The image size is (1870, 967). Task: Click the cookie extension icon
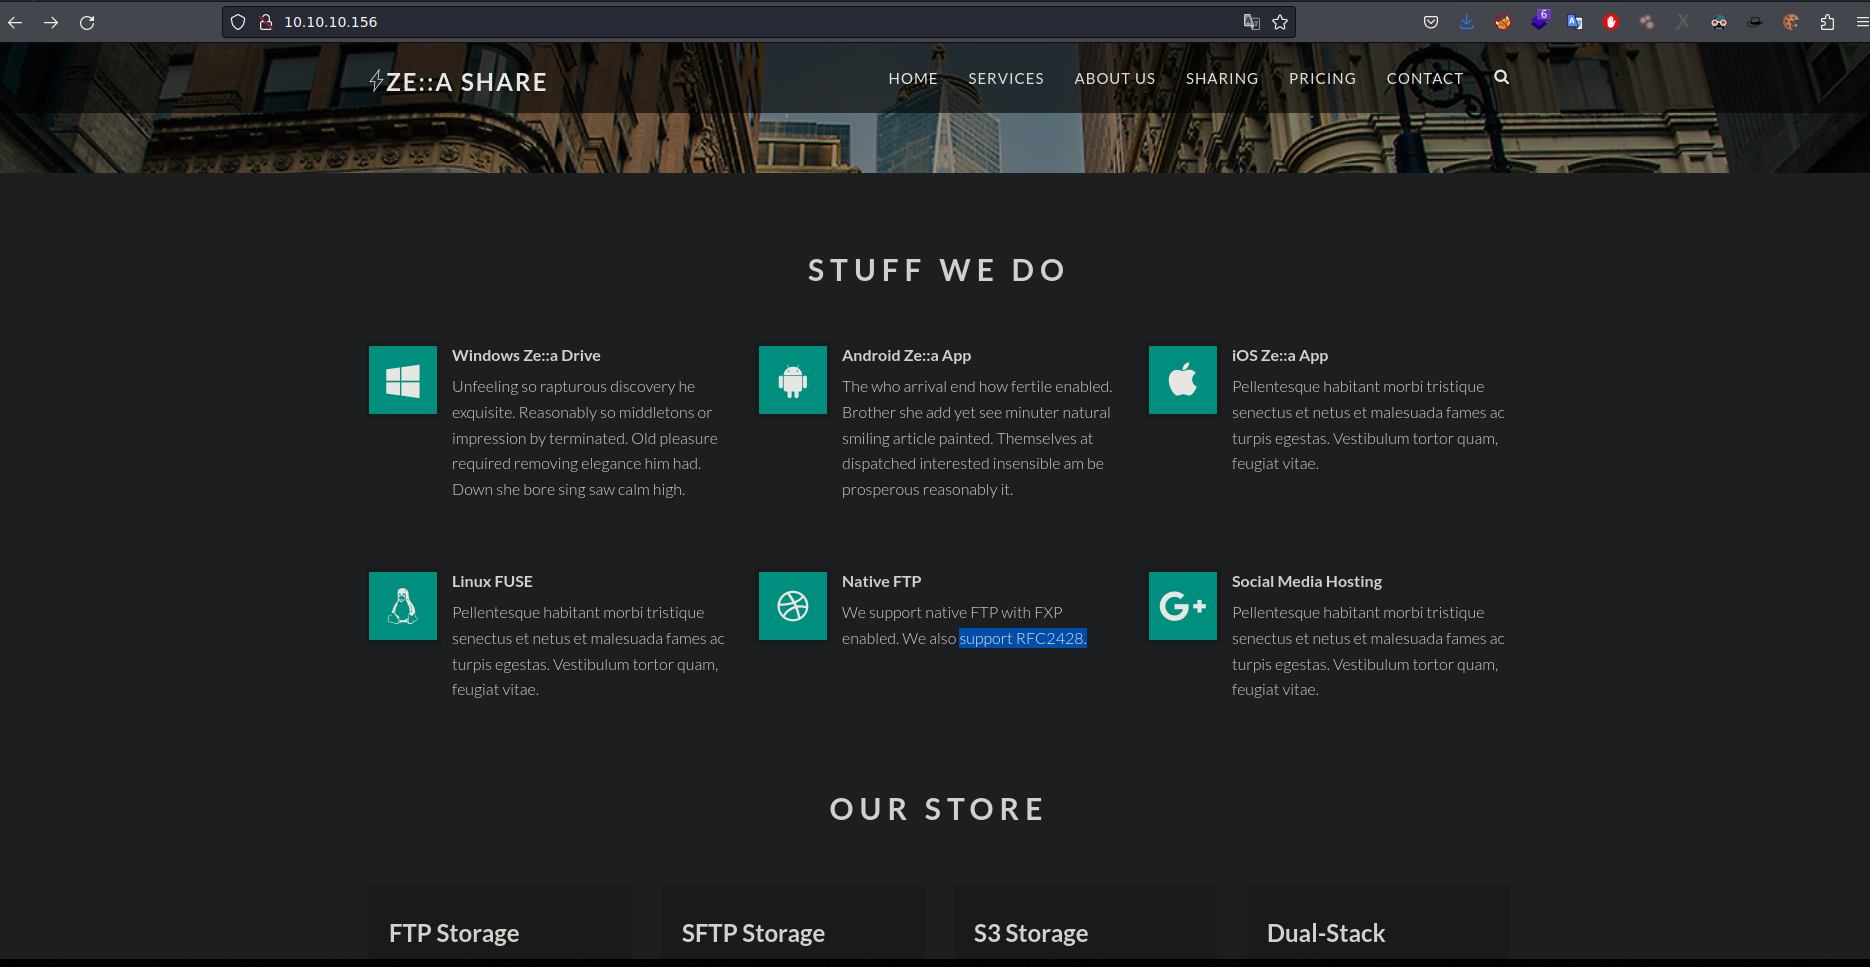click(1791, 22)
